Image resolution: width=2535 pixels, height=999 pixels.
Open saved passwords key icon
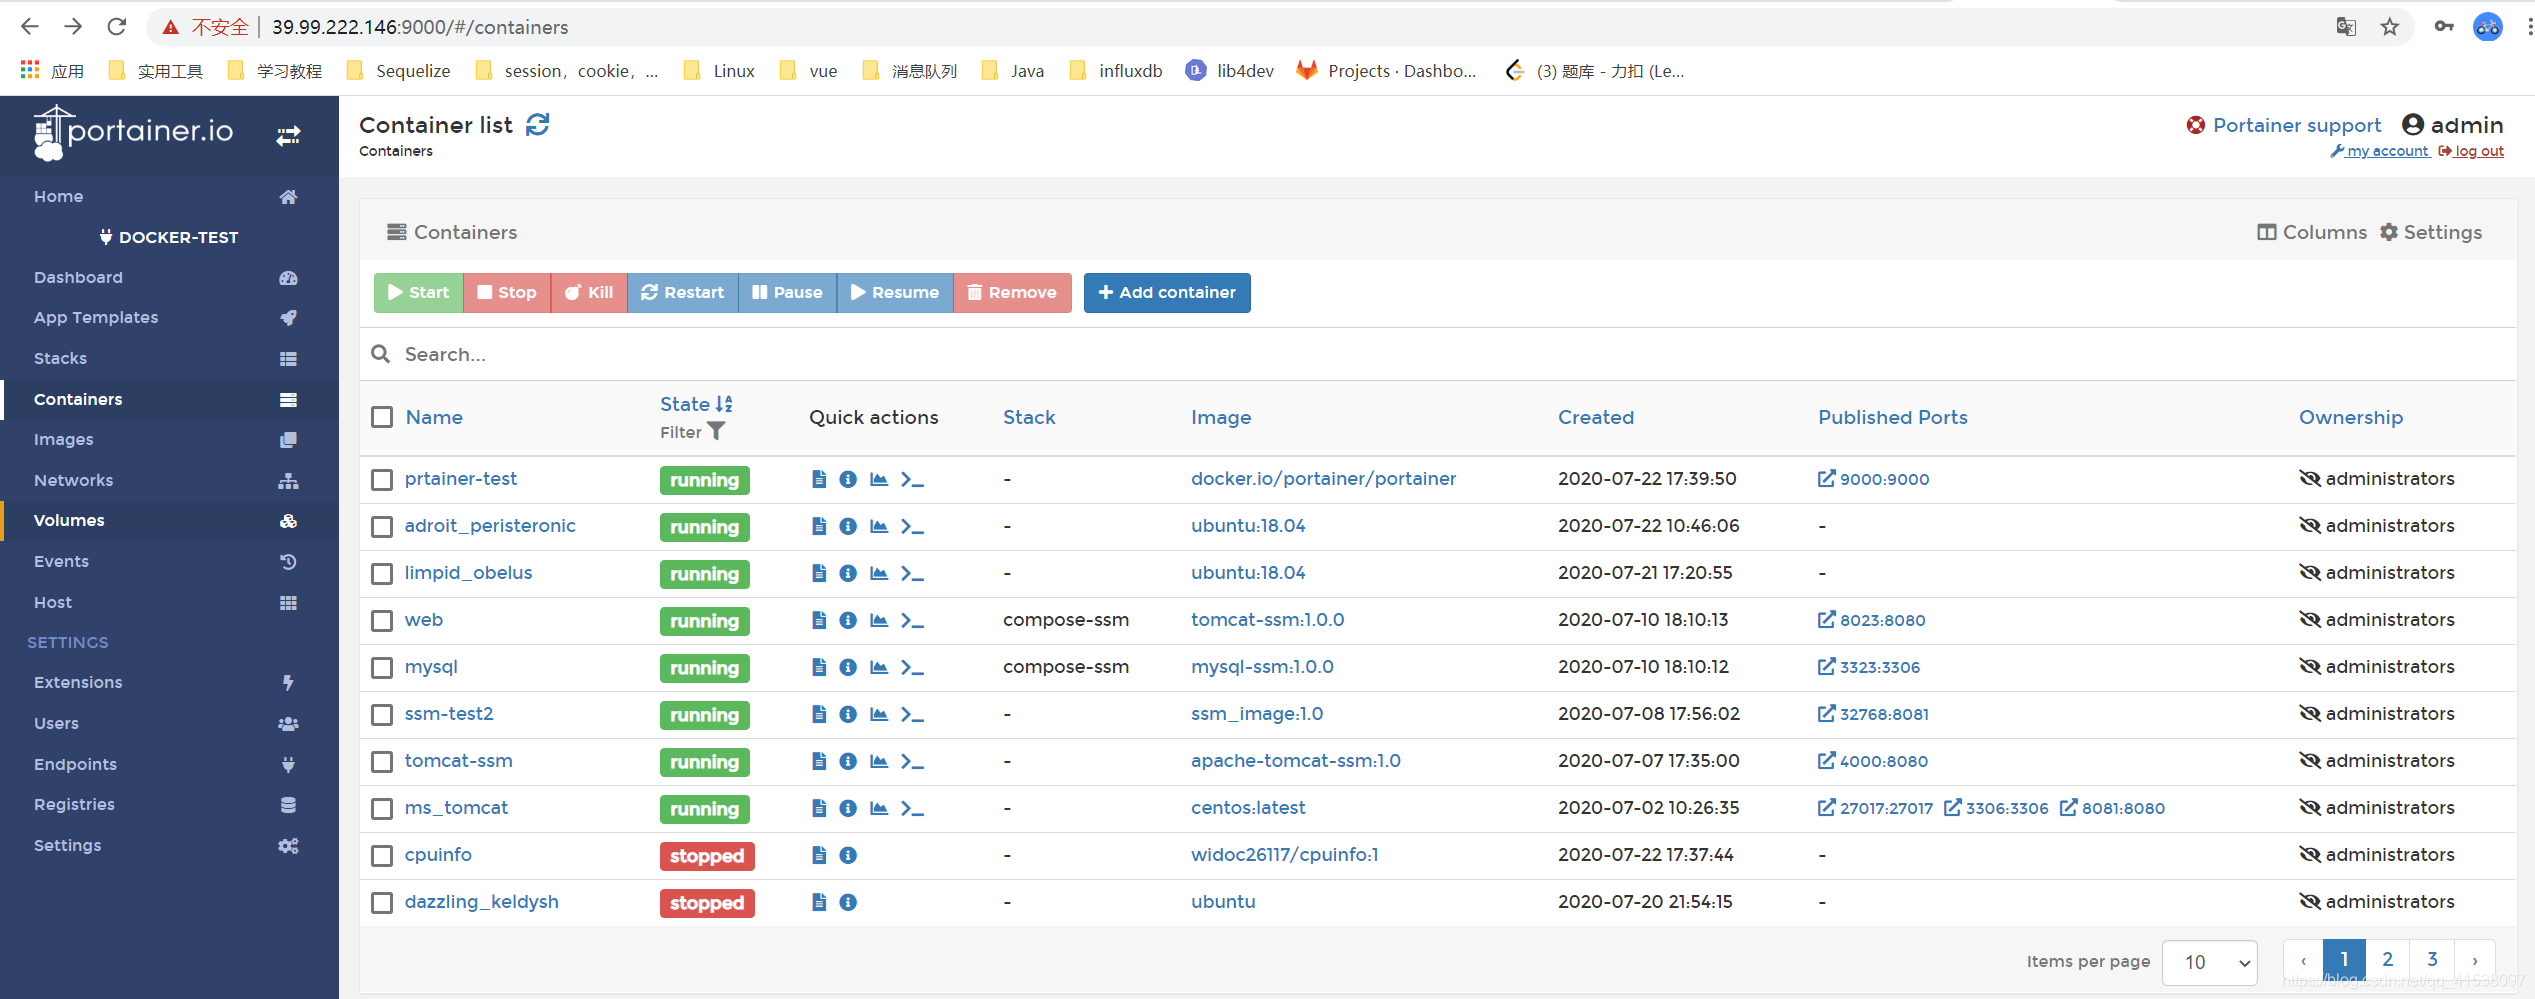(2444, 27)
